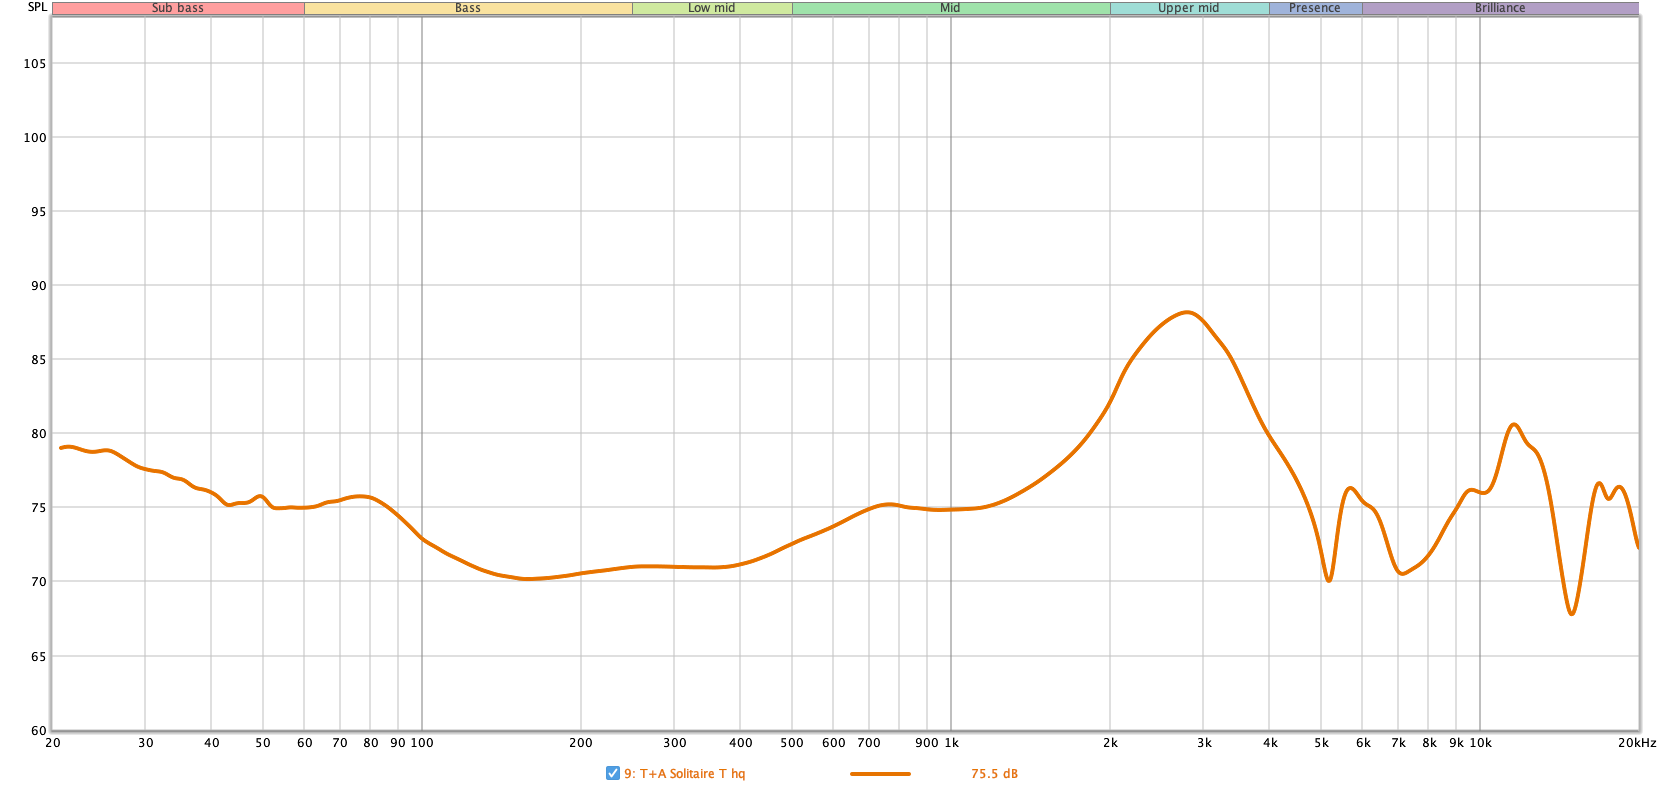Click the 20kHz label on frequency axis
1665x790 pixels.
coord(1637,743)
